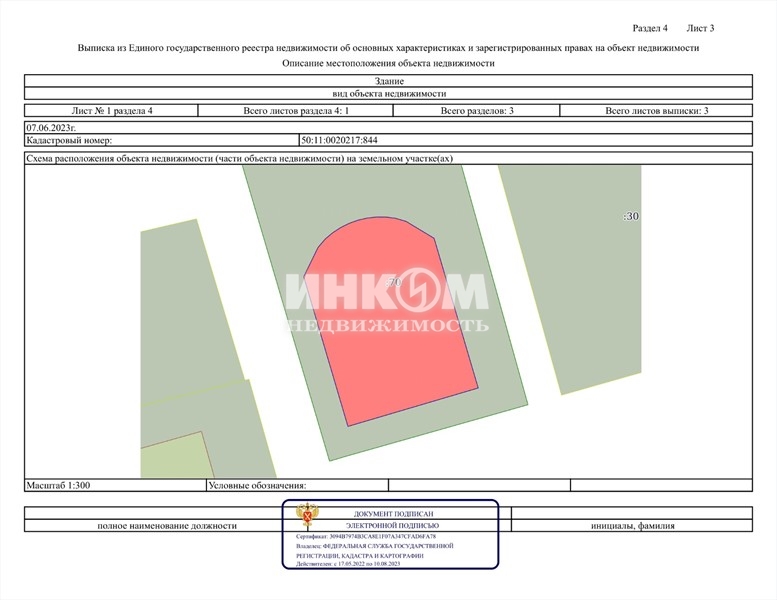Click the 'Владелец: ФЕДЕРАЛЬНАЯ СЛУЖБА' line in stamp
Screen dimensions: 777x600
point(375,546)
